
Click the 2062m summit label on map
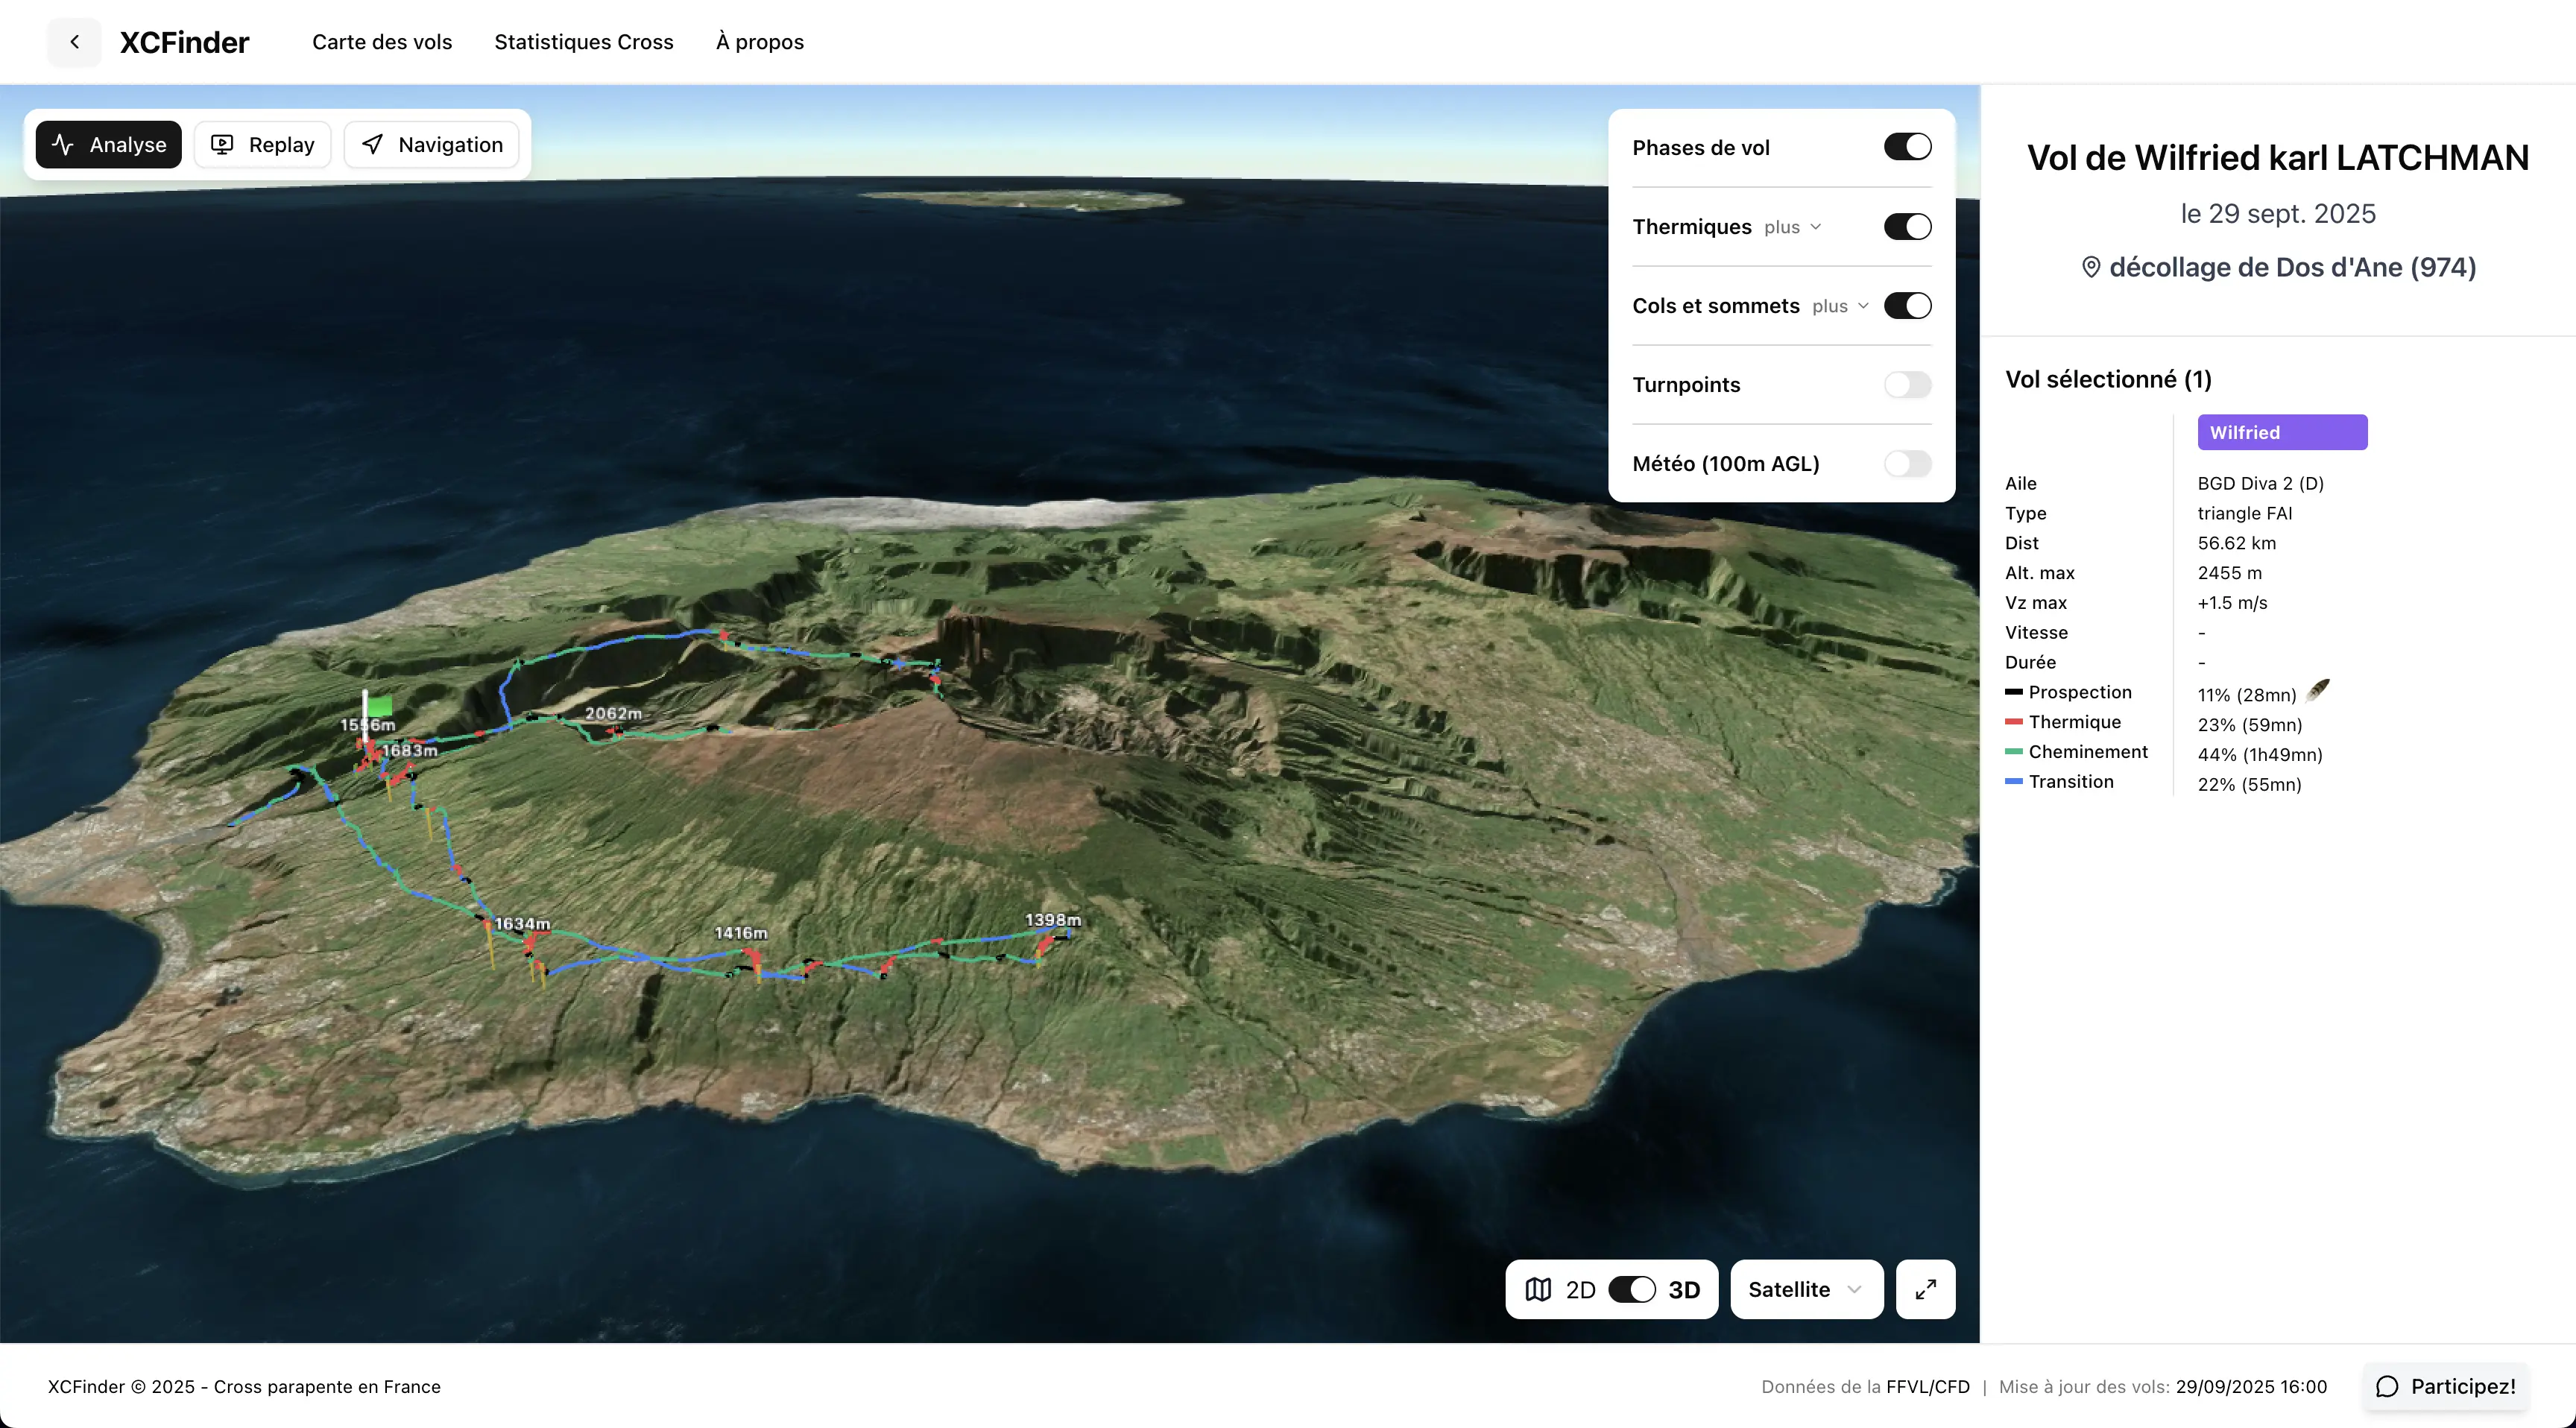pyautogui.click(x=613, y=713)
